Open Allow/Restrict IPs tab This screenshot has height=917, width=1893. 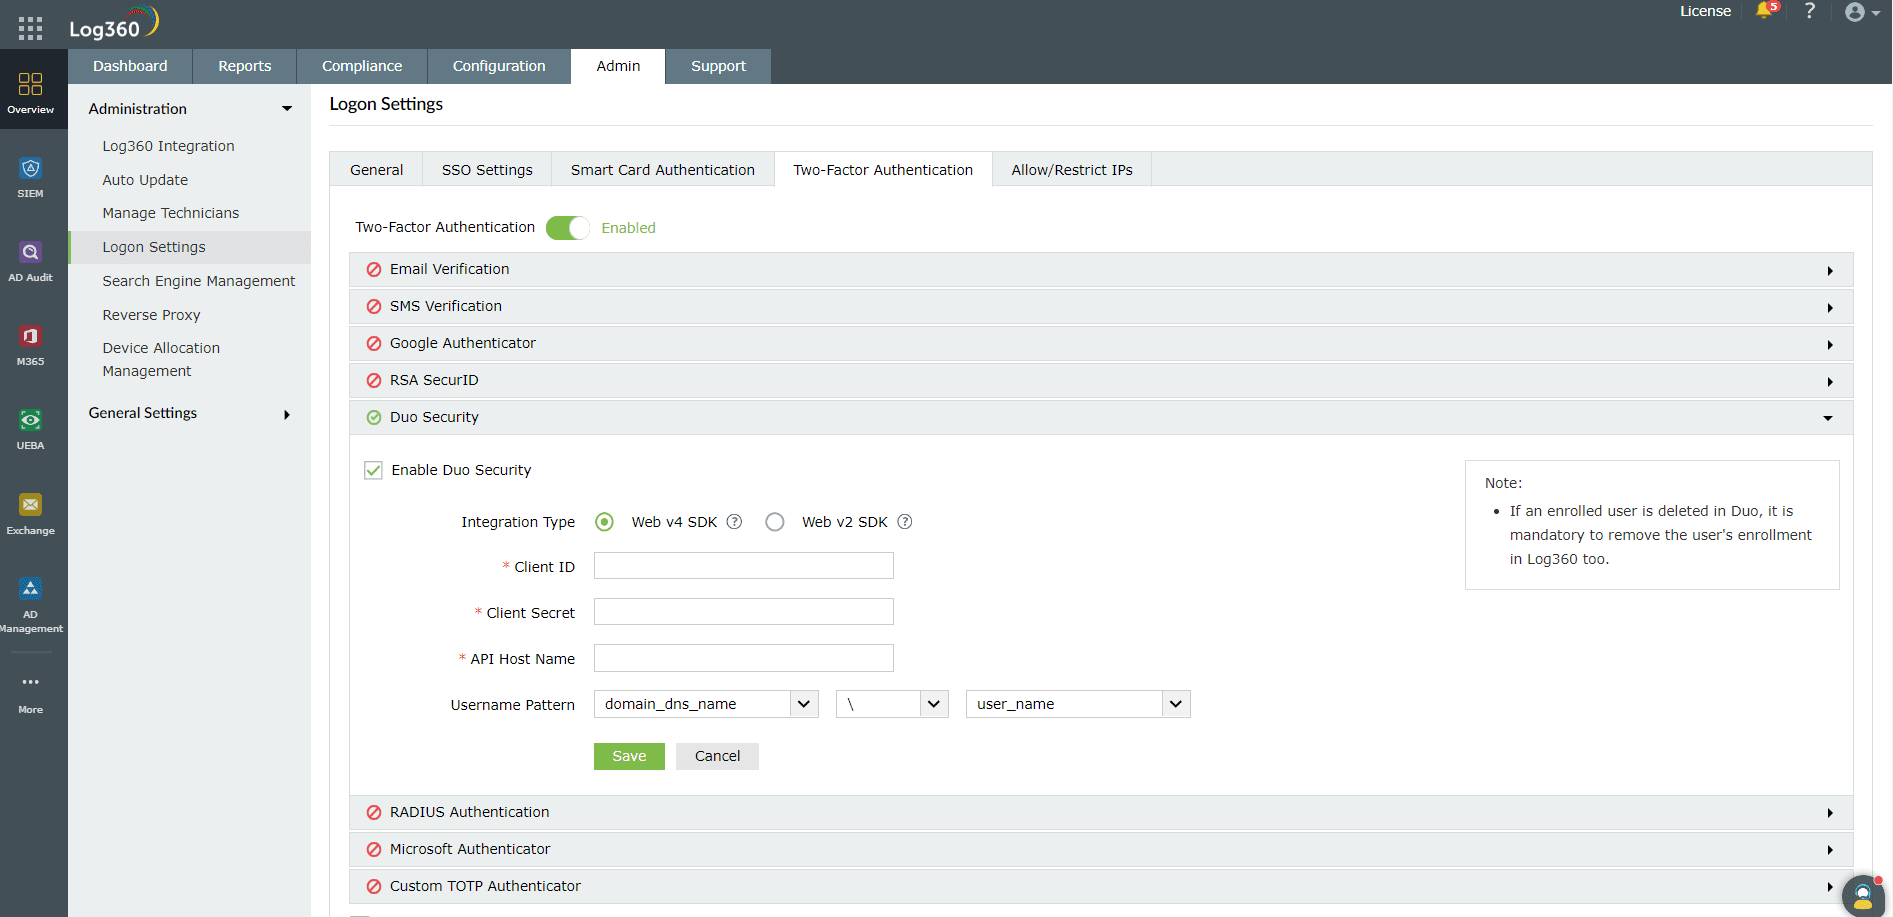[1072, 170]
